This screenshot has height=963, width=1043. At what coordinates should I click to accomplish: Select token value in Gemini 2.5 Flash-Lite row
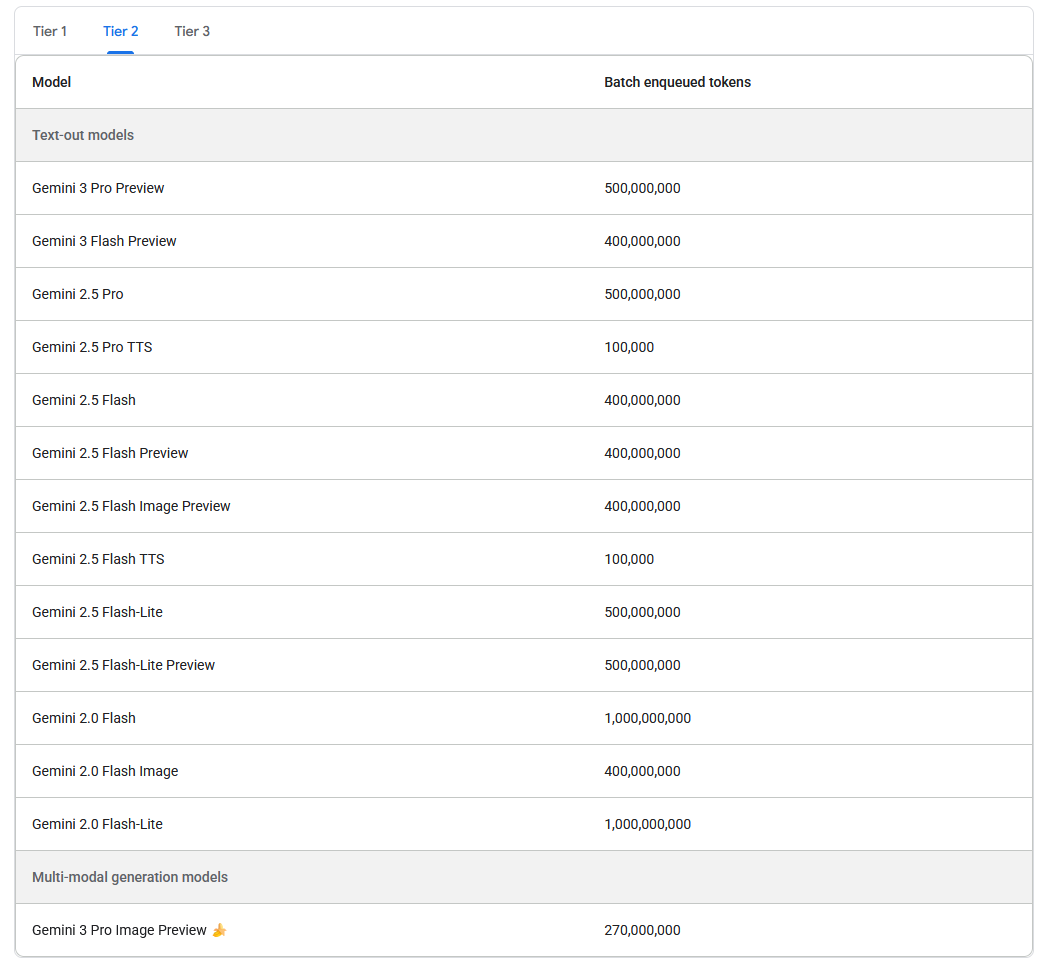click(x=642, y=612)
